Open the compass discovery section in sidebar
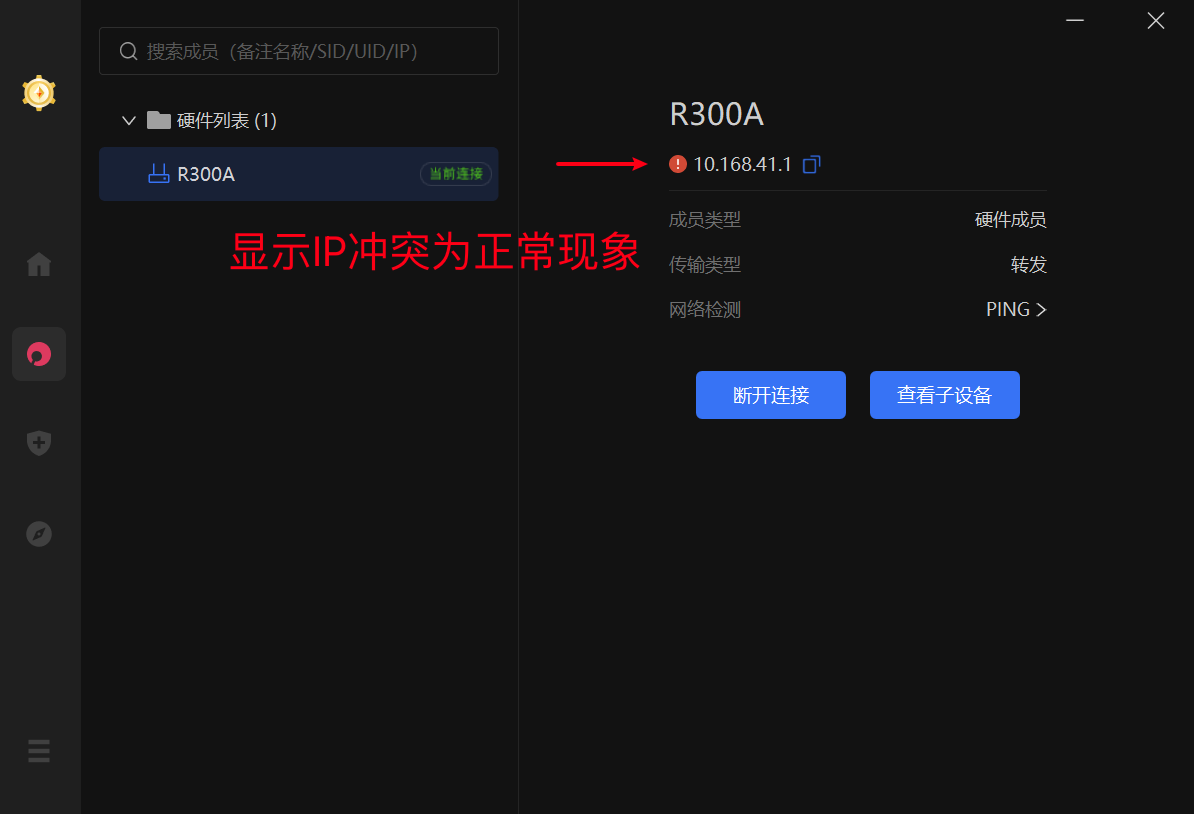 pos(38,533)
